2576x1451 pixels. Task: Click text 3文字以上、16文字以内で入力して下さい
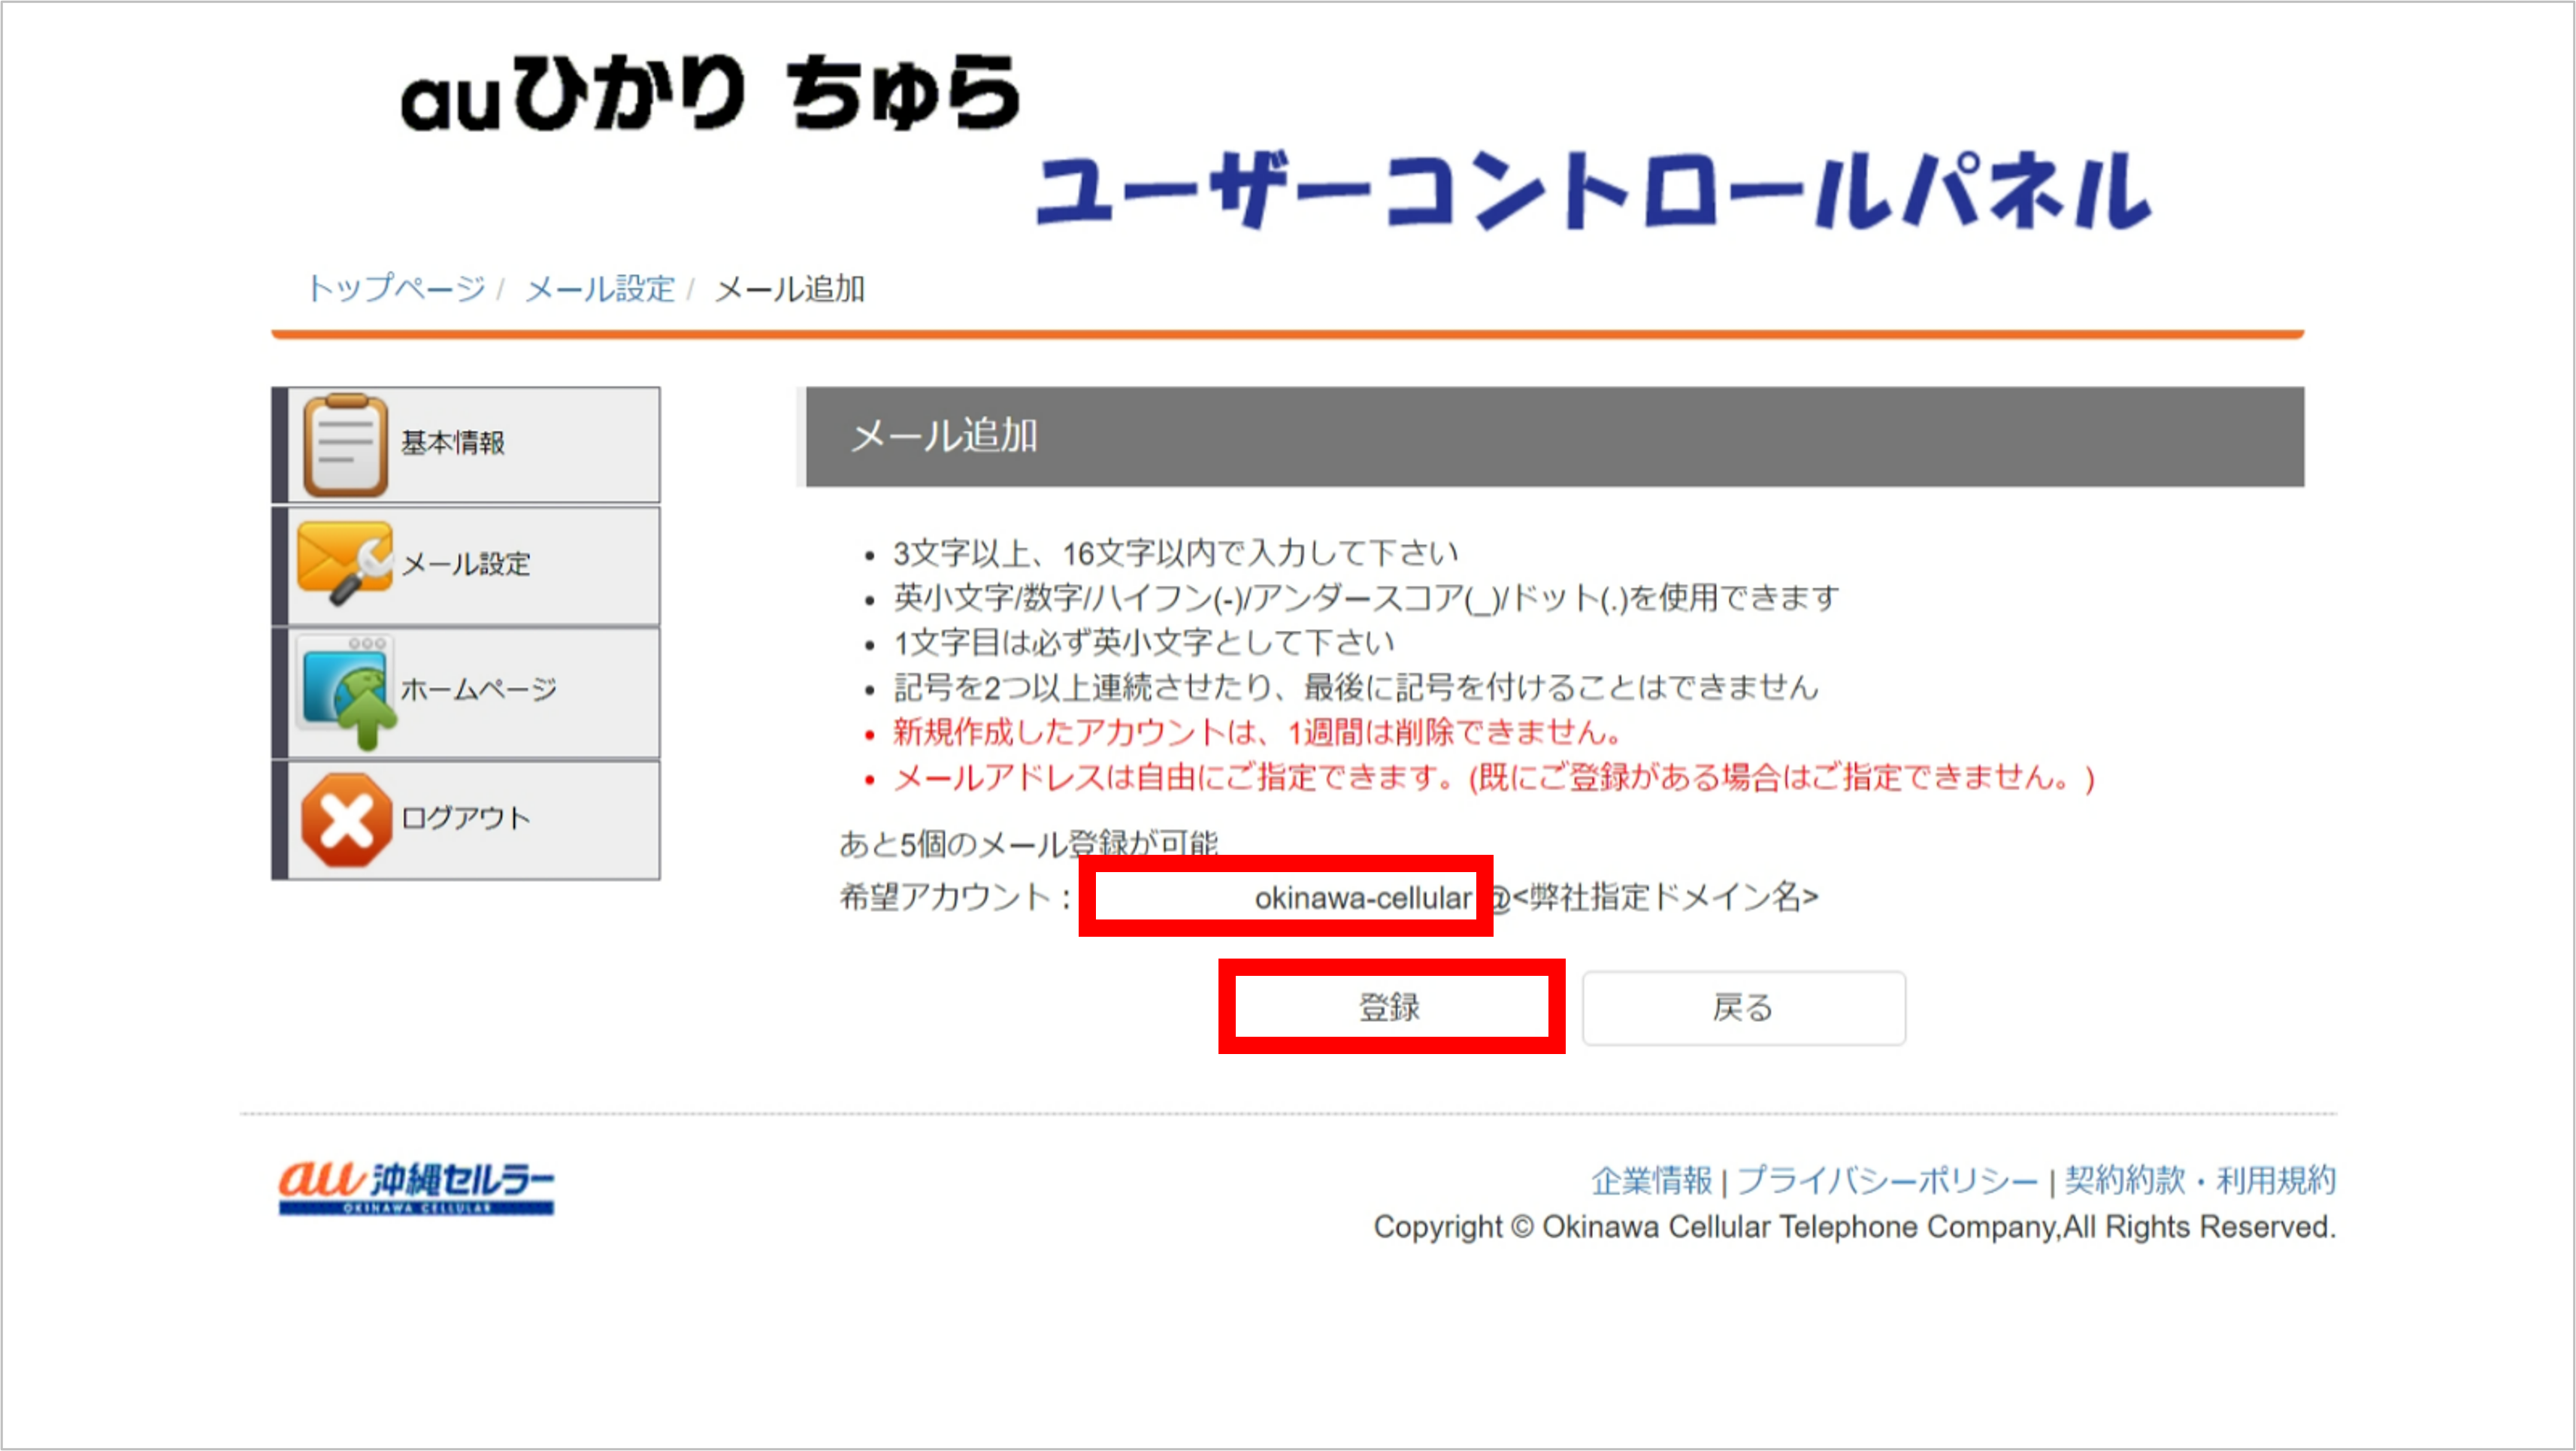[1176, 553]
